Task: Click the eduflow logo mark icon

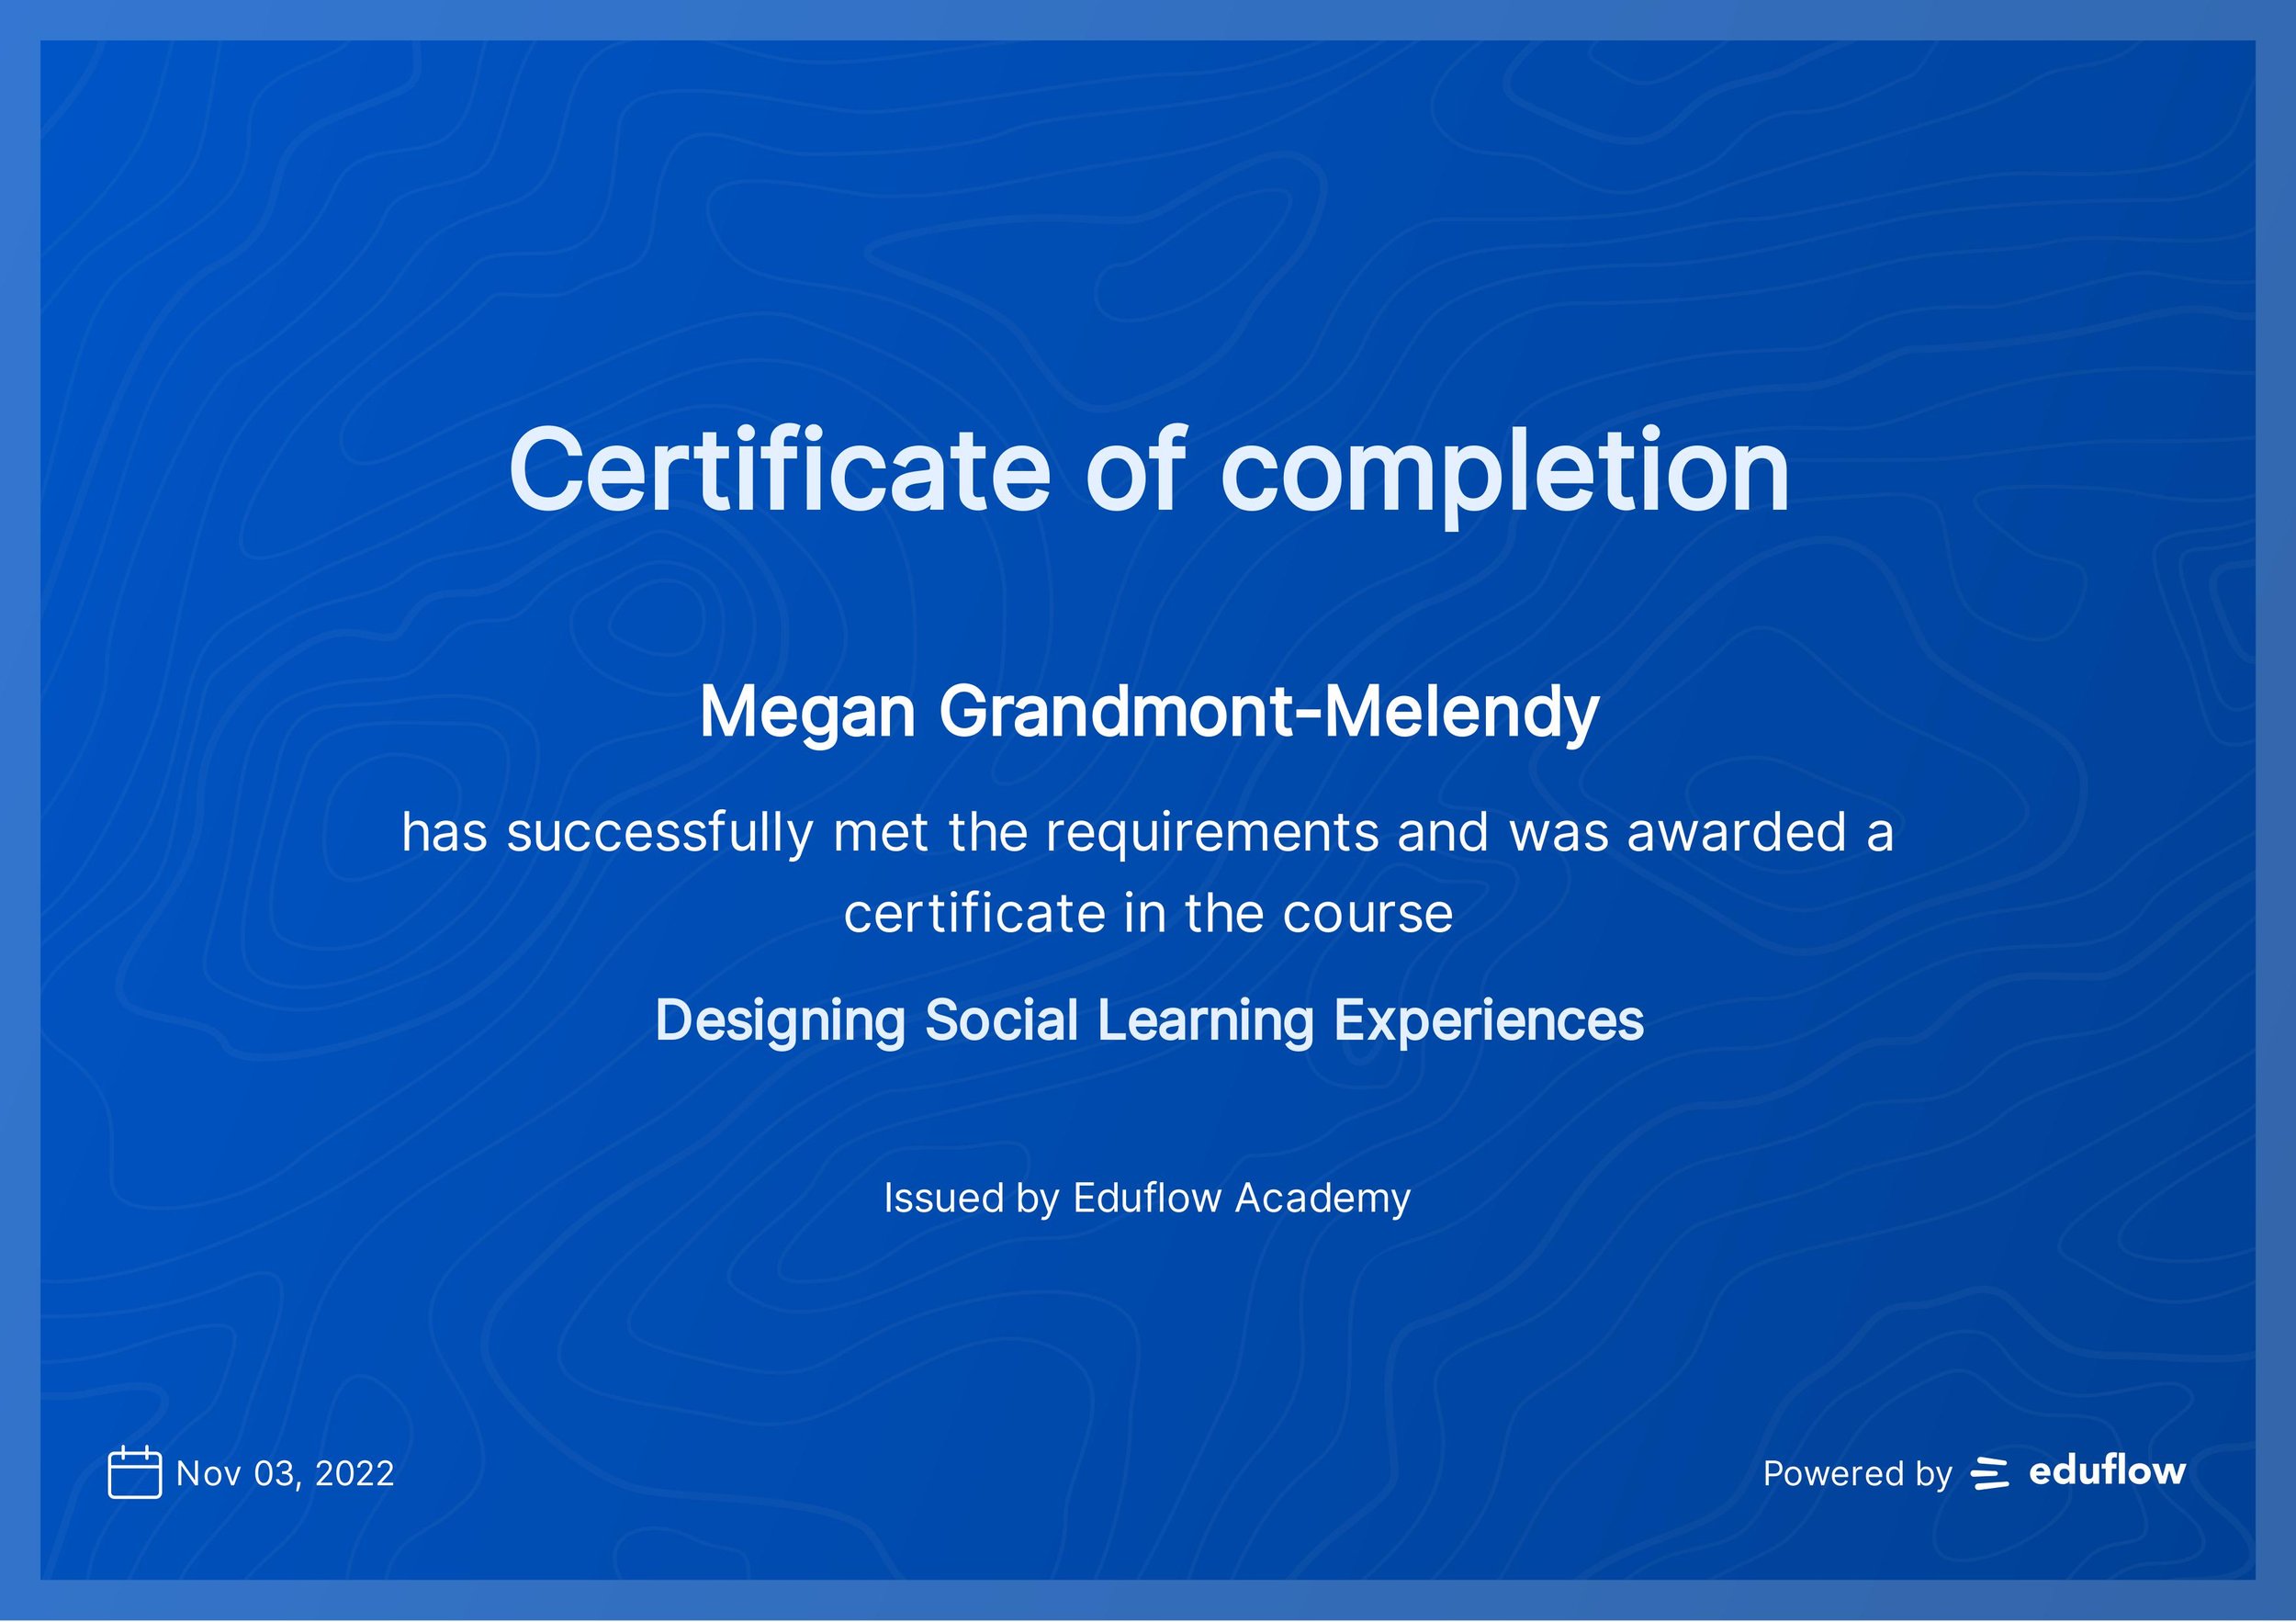Action: pos(1989,1474)
